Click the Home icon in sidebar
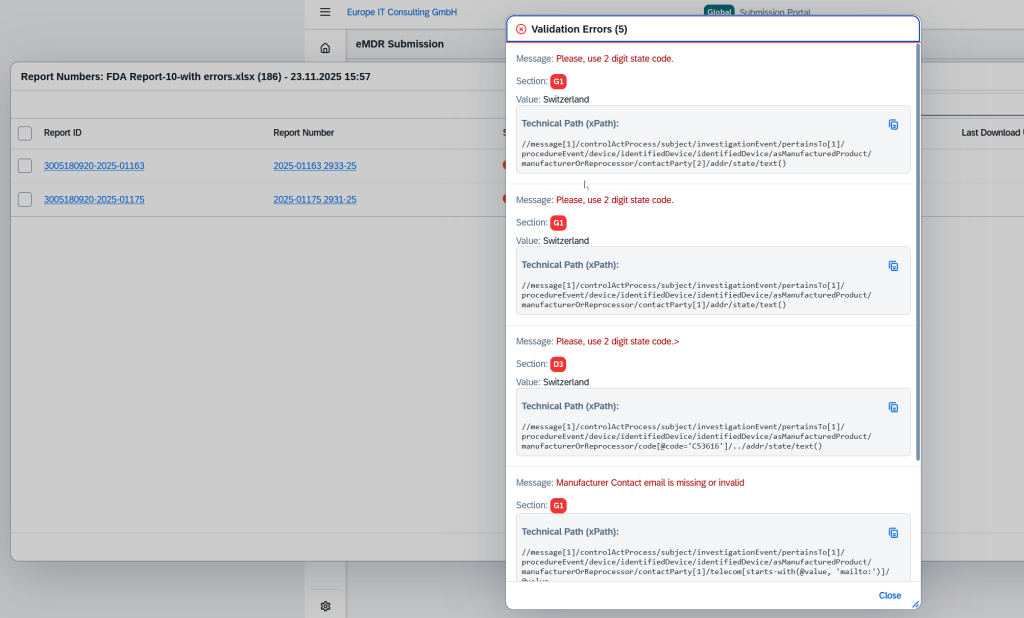The image size is (1024, 618). pos(325,48)
